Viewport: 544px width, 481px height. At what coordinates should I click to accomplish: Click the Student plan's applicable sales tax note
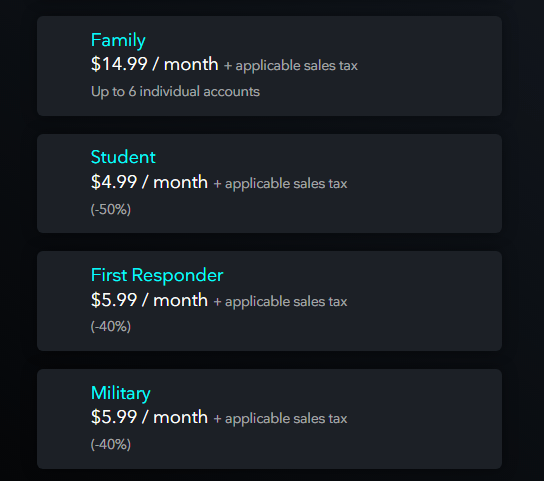(280, 184)
